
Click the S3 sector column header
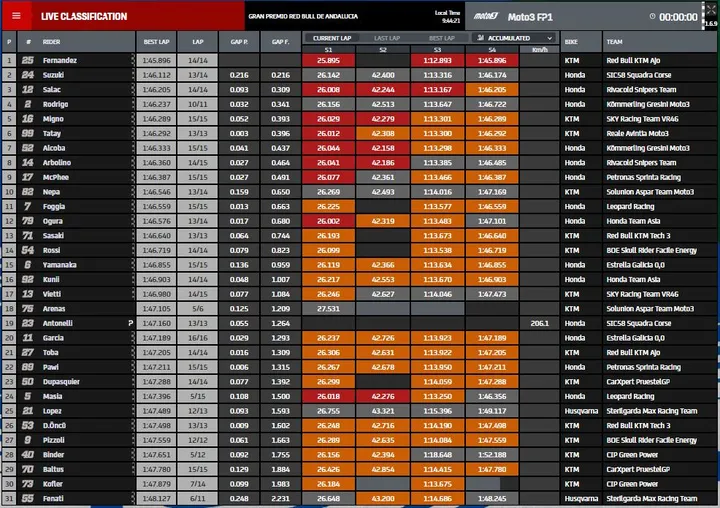438,50
